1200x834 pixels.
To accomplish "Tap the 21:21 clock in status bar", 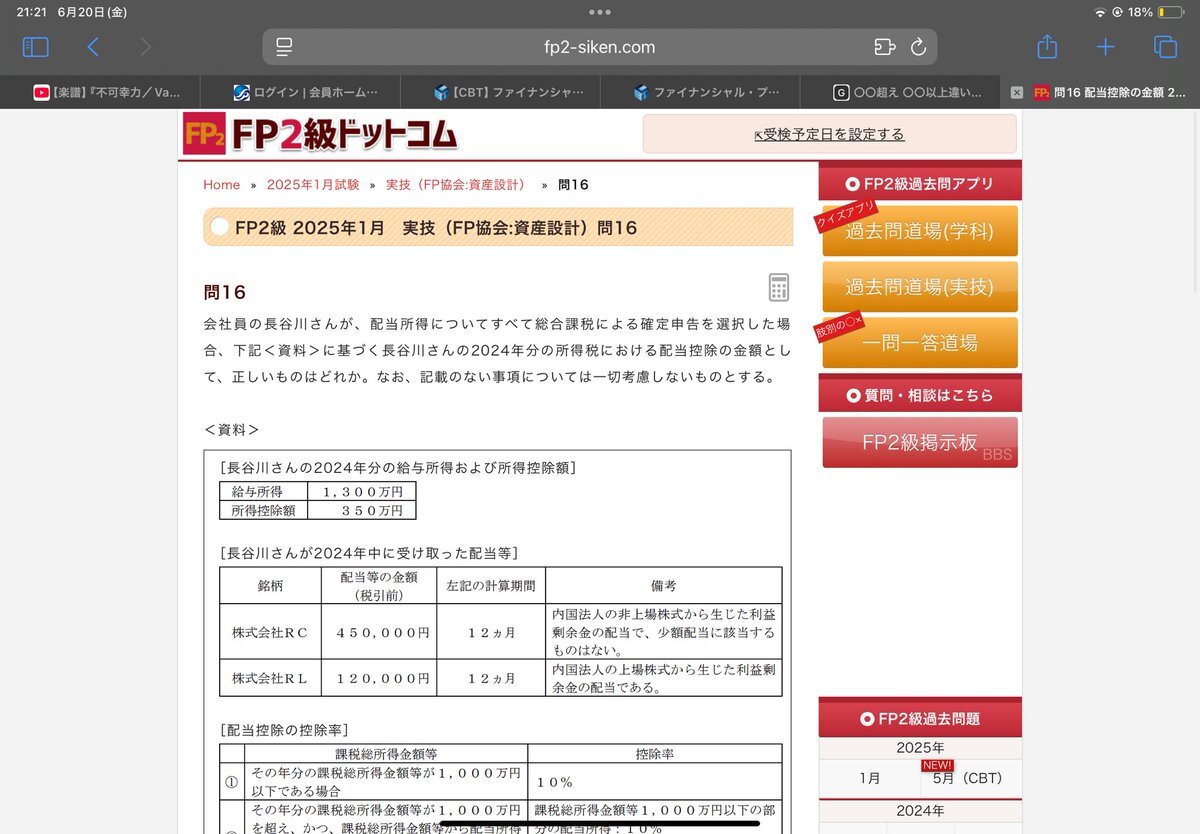I will (32, 12).
